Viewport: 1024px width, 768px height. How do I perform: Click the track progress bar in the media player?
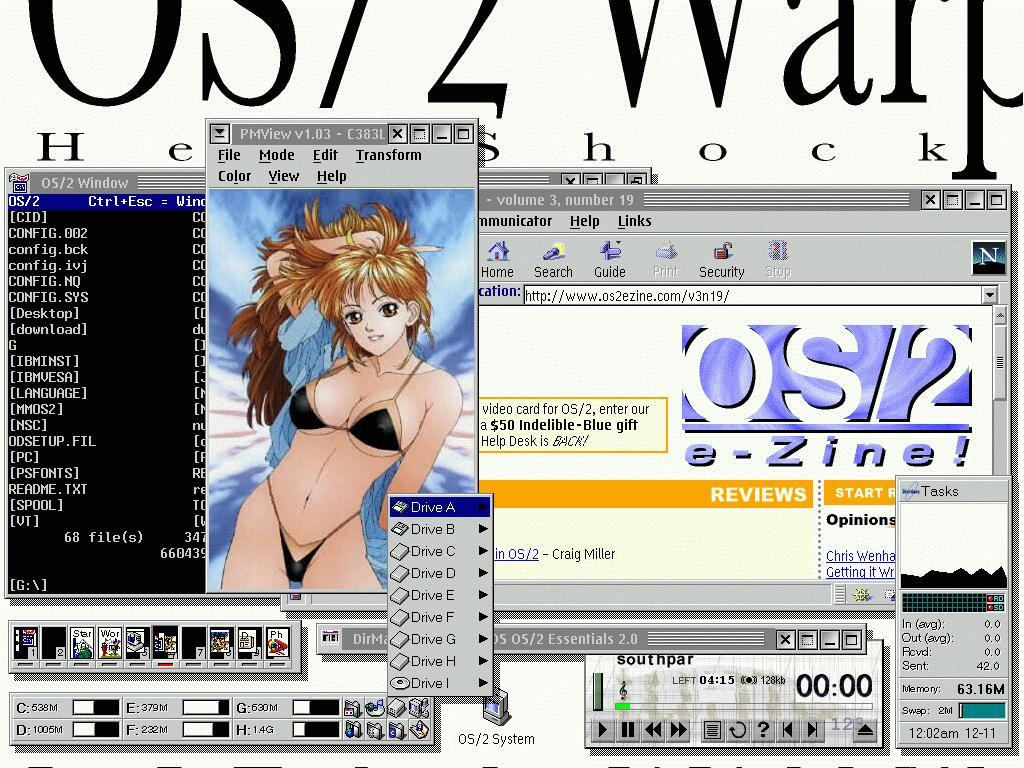click(x=744, y=706)
